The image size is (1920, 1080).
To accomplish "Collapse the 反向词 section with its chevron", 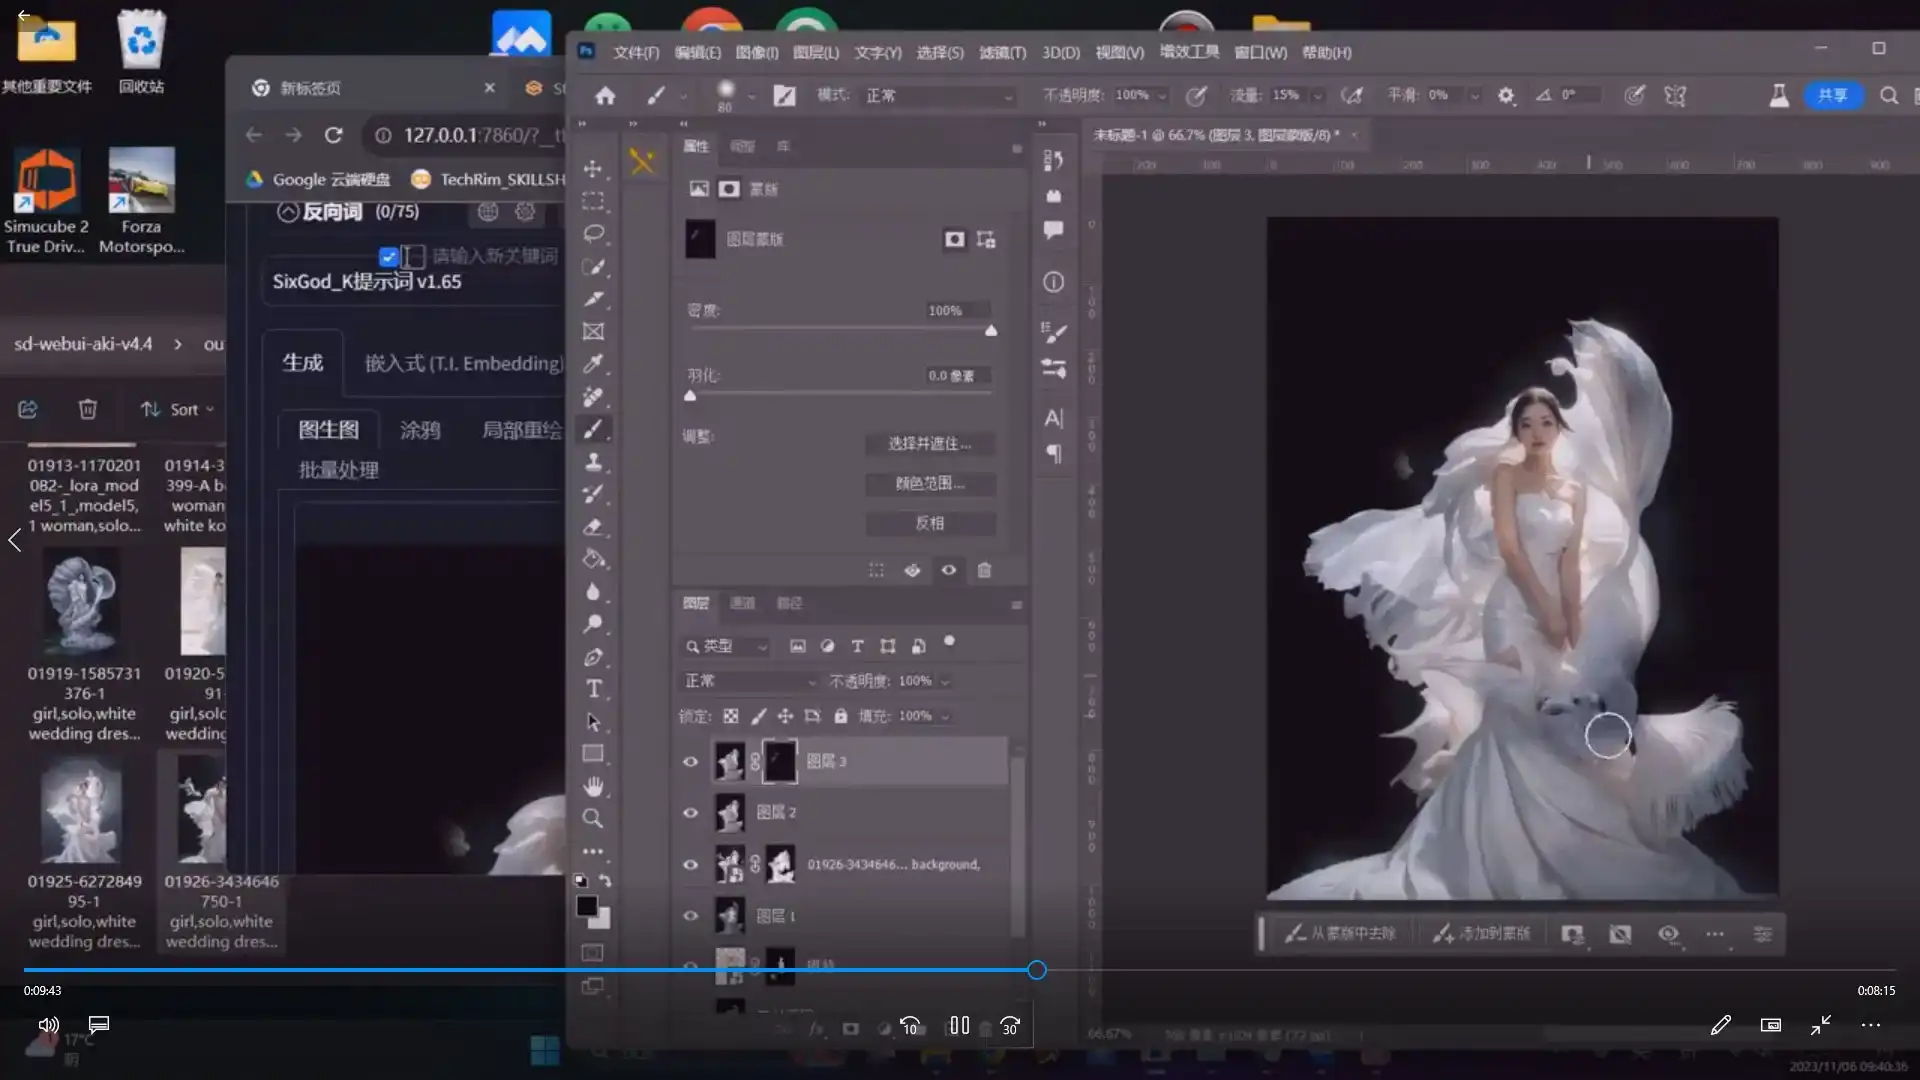I will 288,211.
